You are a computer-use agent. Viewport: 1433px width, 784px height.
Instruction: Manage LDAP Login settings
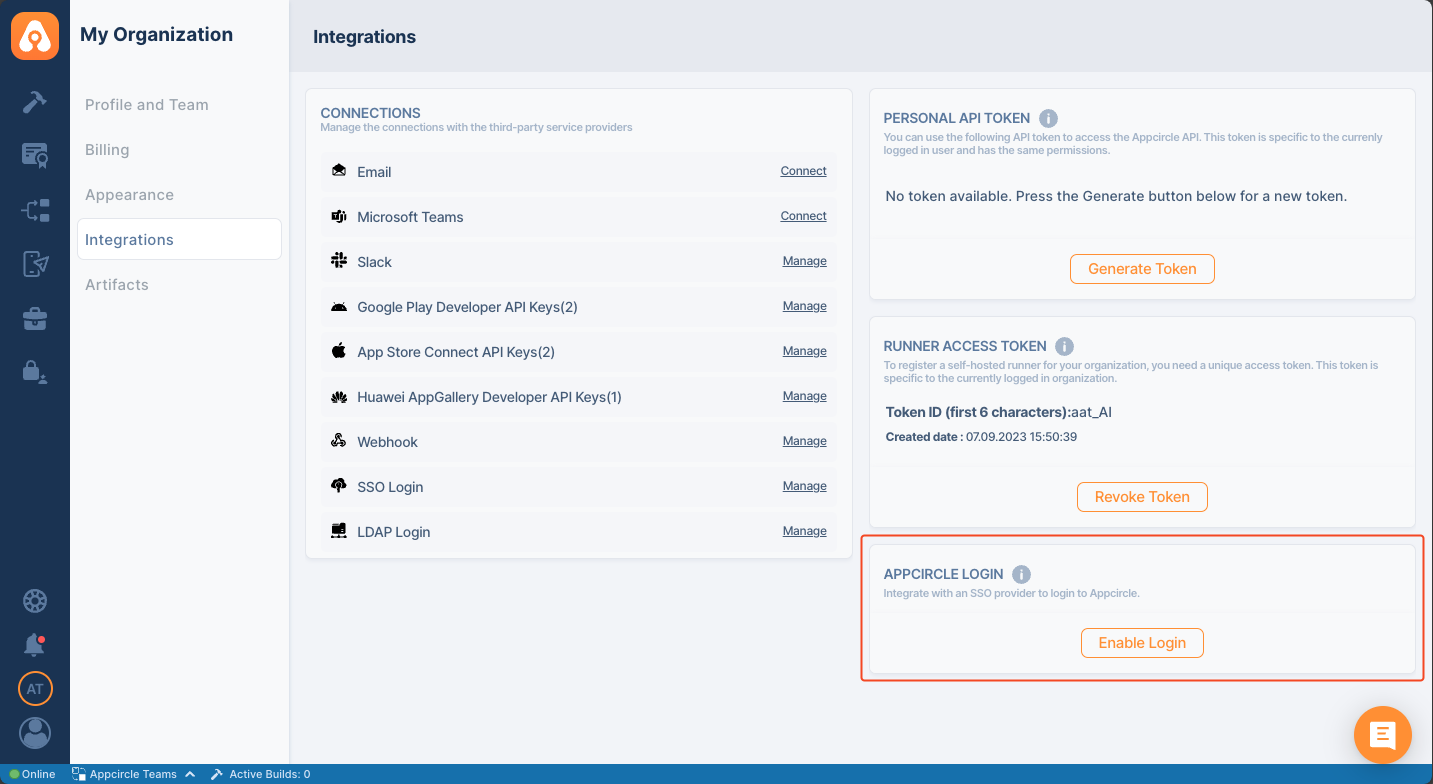pos(804,531)
